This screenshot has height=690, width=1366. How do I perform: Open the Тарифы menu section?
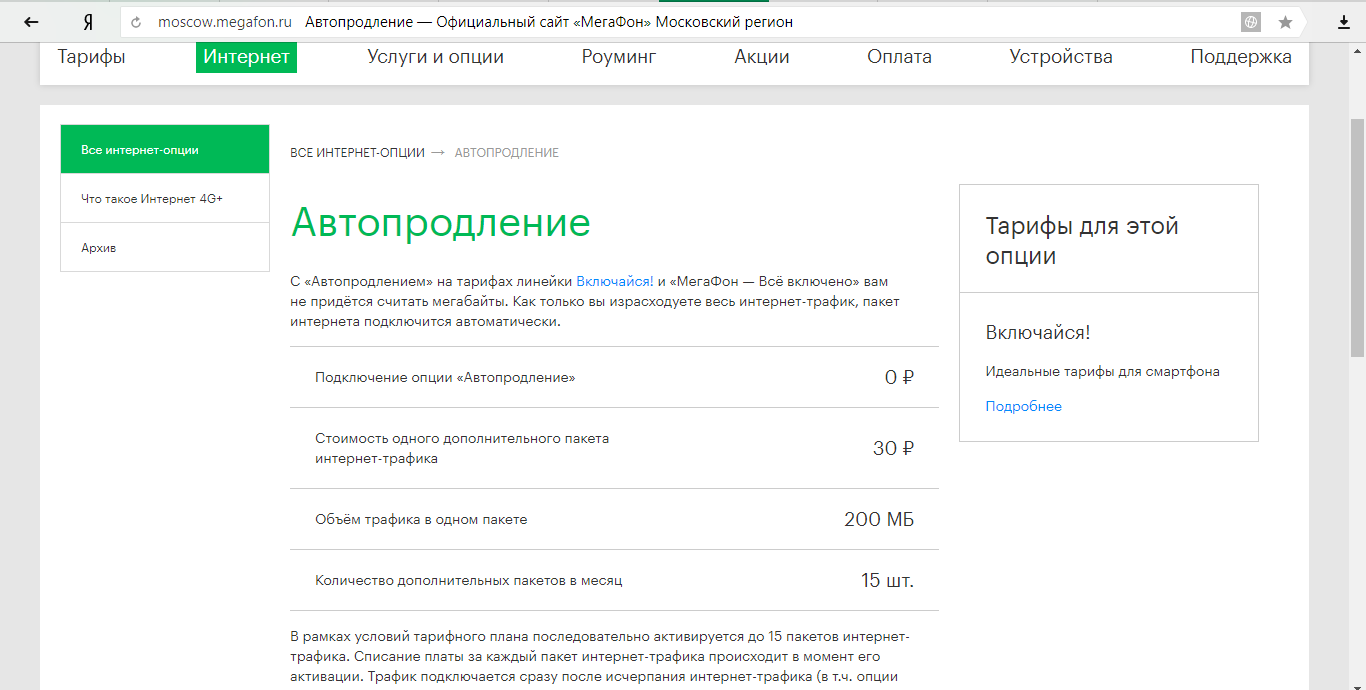tap(91, 57)
